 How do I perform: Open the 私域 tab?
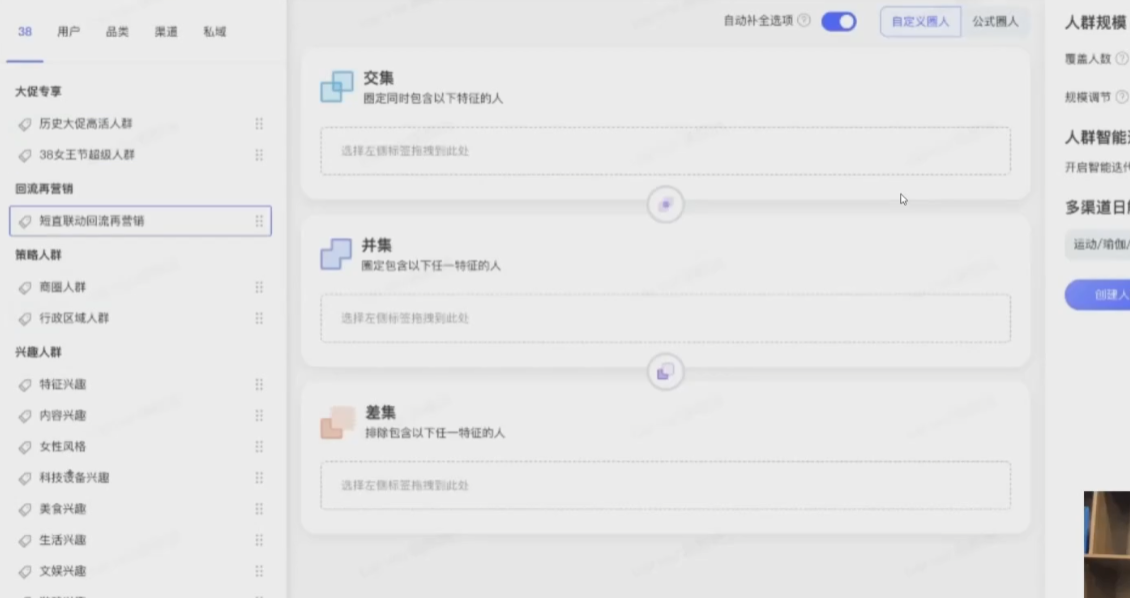click(x=214, y=32)
